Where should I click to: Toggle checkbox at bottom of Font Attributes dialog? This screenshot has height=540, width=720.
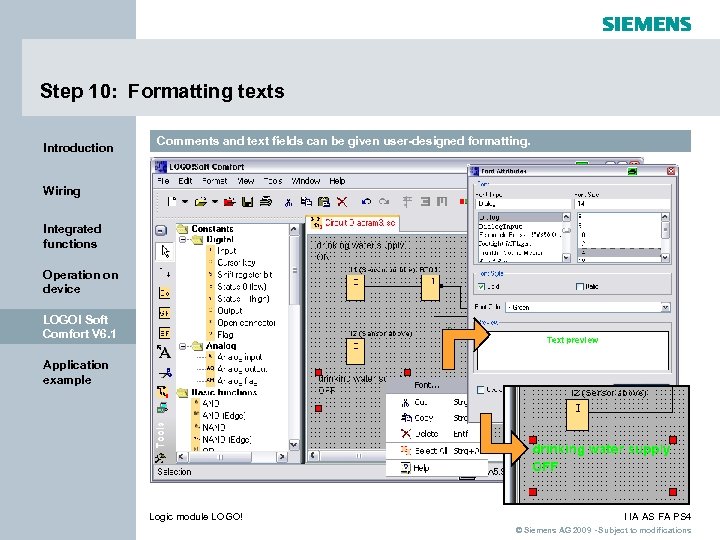point(480,390)
